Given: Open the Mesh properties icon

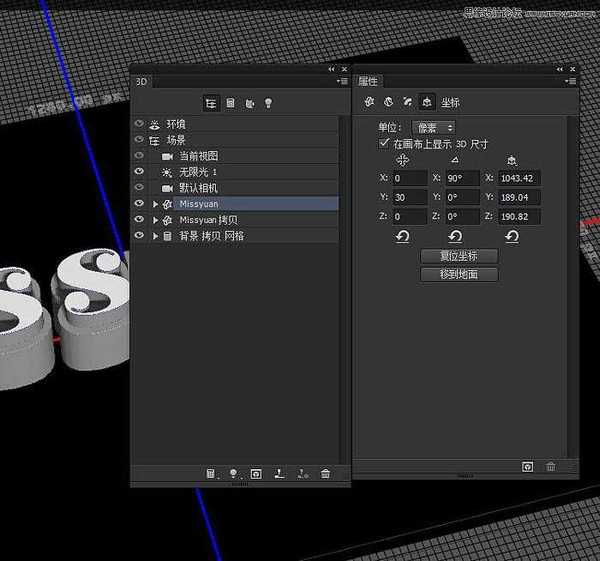Looking at the screenshot, I should tap(369, 102).
